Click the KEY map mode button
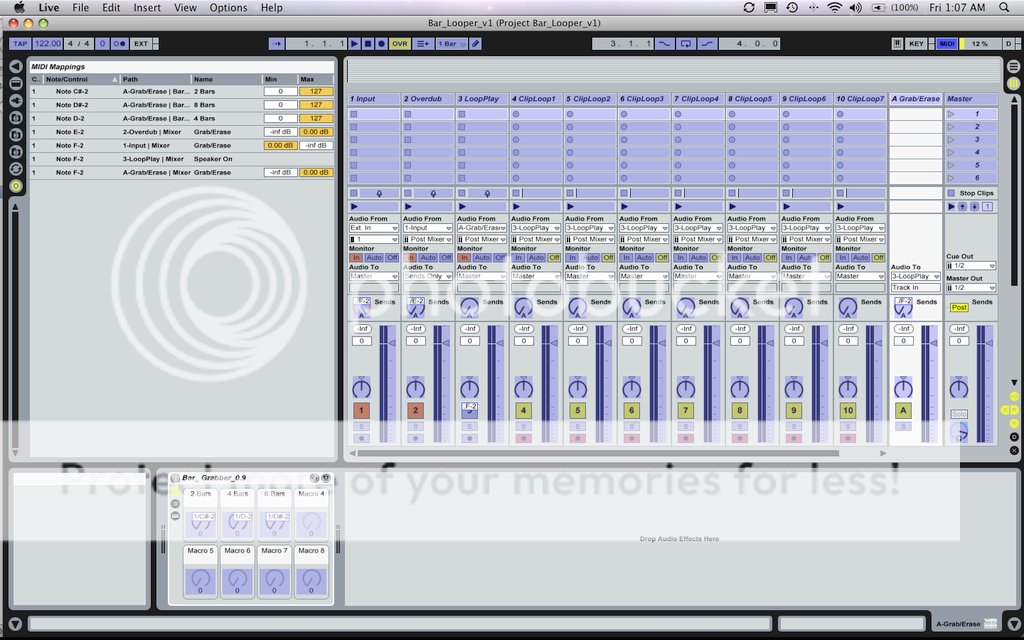The height and width of the screenshot is (640, 1024). coord(917,44)
